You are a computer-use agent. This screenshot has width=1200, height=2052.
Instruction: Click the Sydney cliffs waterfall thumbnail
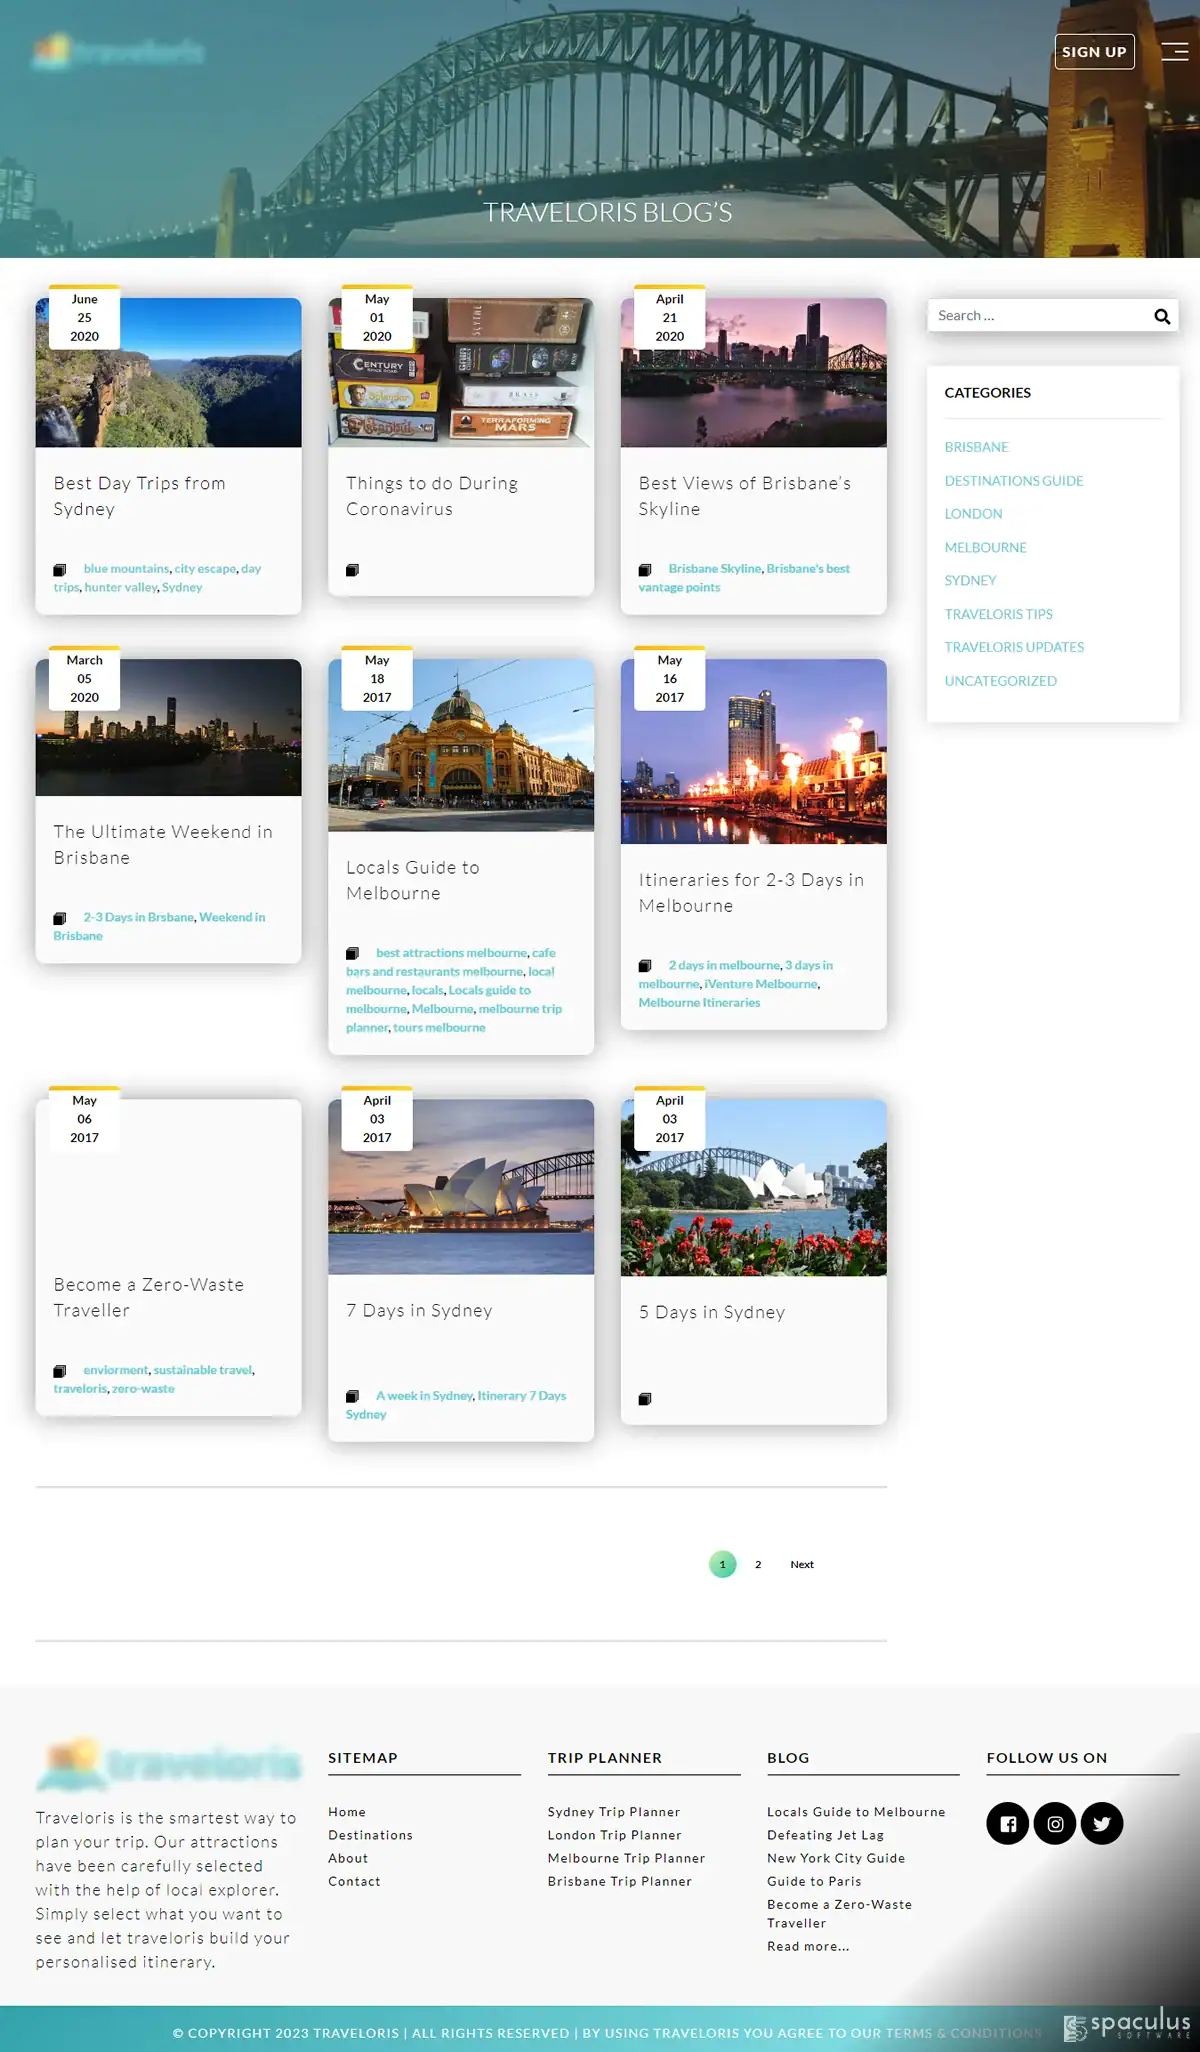[x=168, y=372]
